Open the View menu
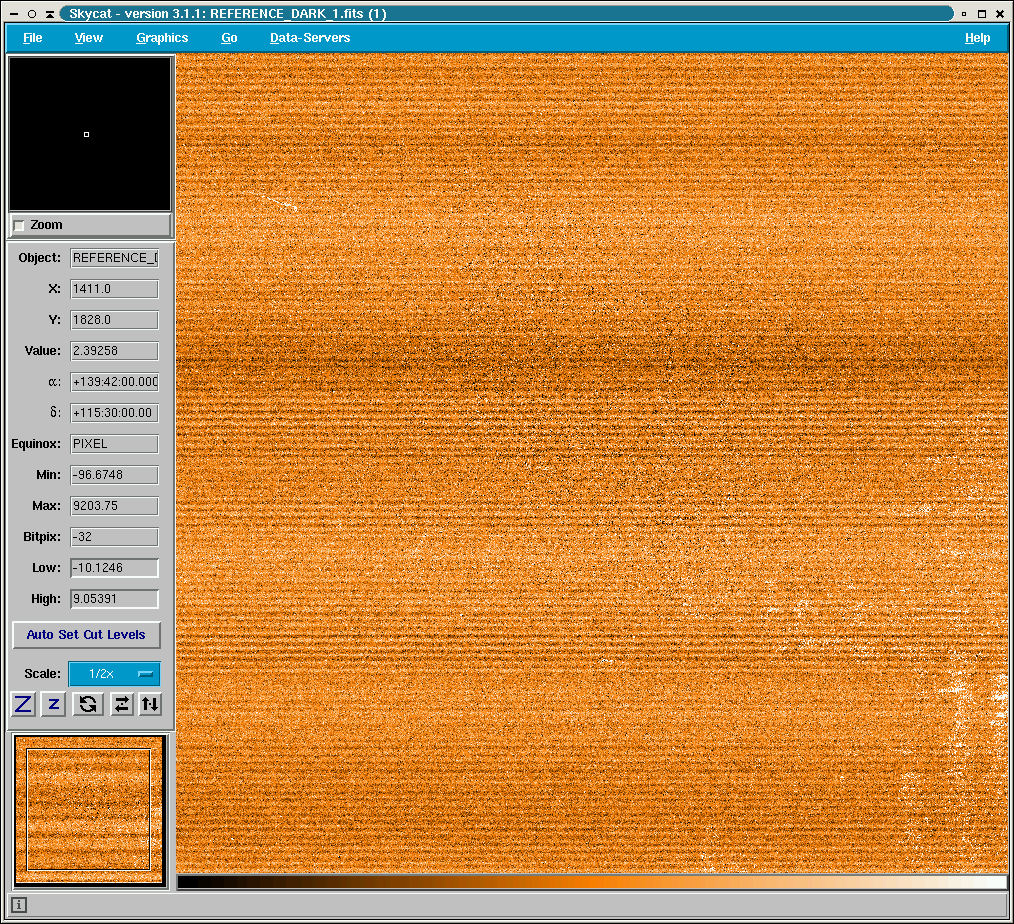The height and width of the screenshot is (924, 1014). coord(89,38)
